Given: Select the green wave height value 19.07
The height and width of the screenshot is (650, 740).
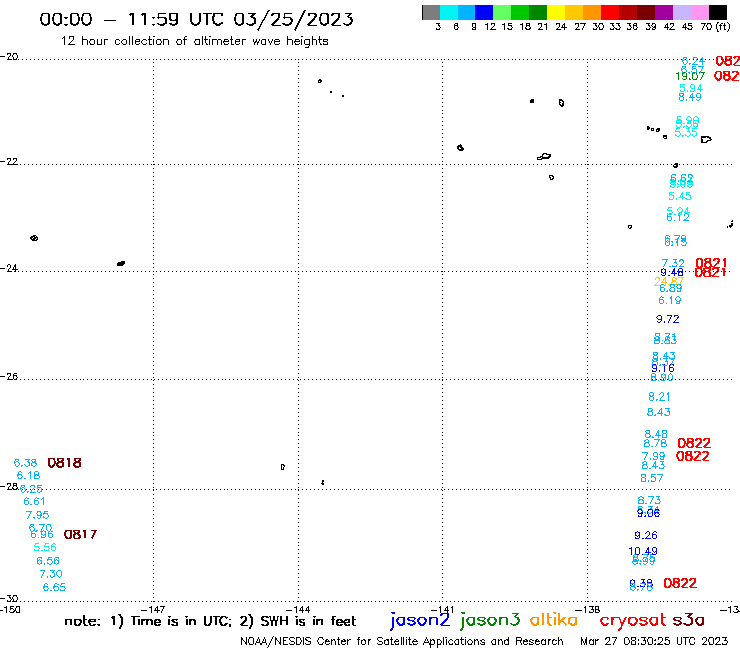Looking at the screenshot, I should pyautogui.click(x=690, y=76).
